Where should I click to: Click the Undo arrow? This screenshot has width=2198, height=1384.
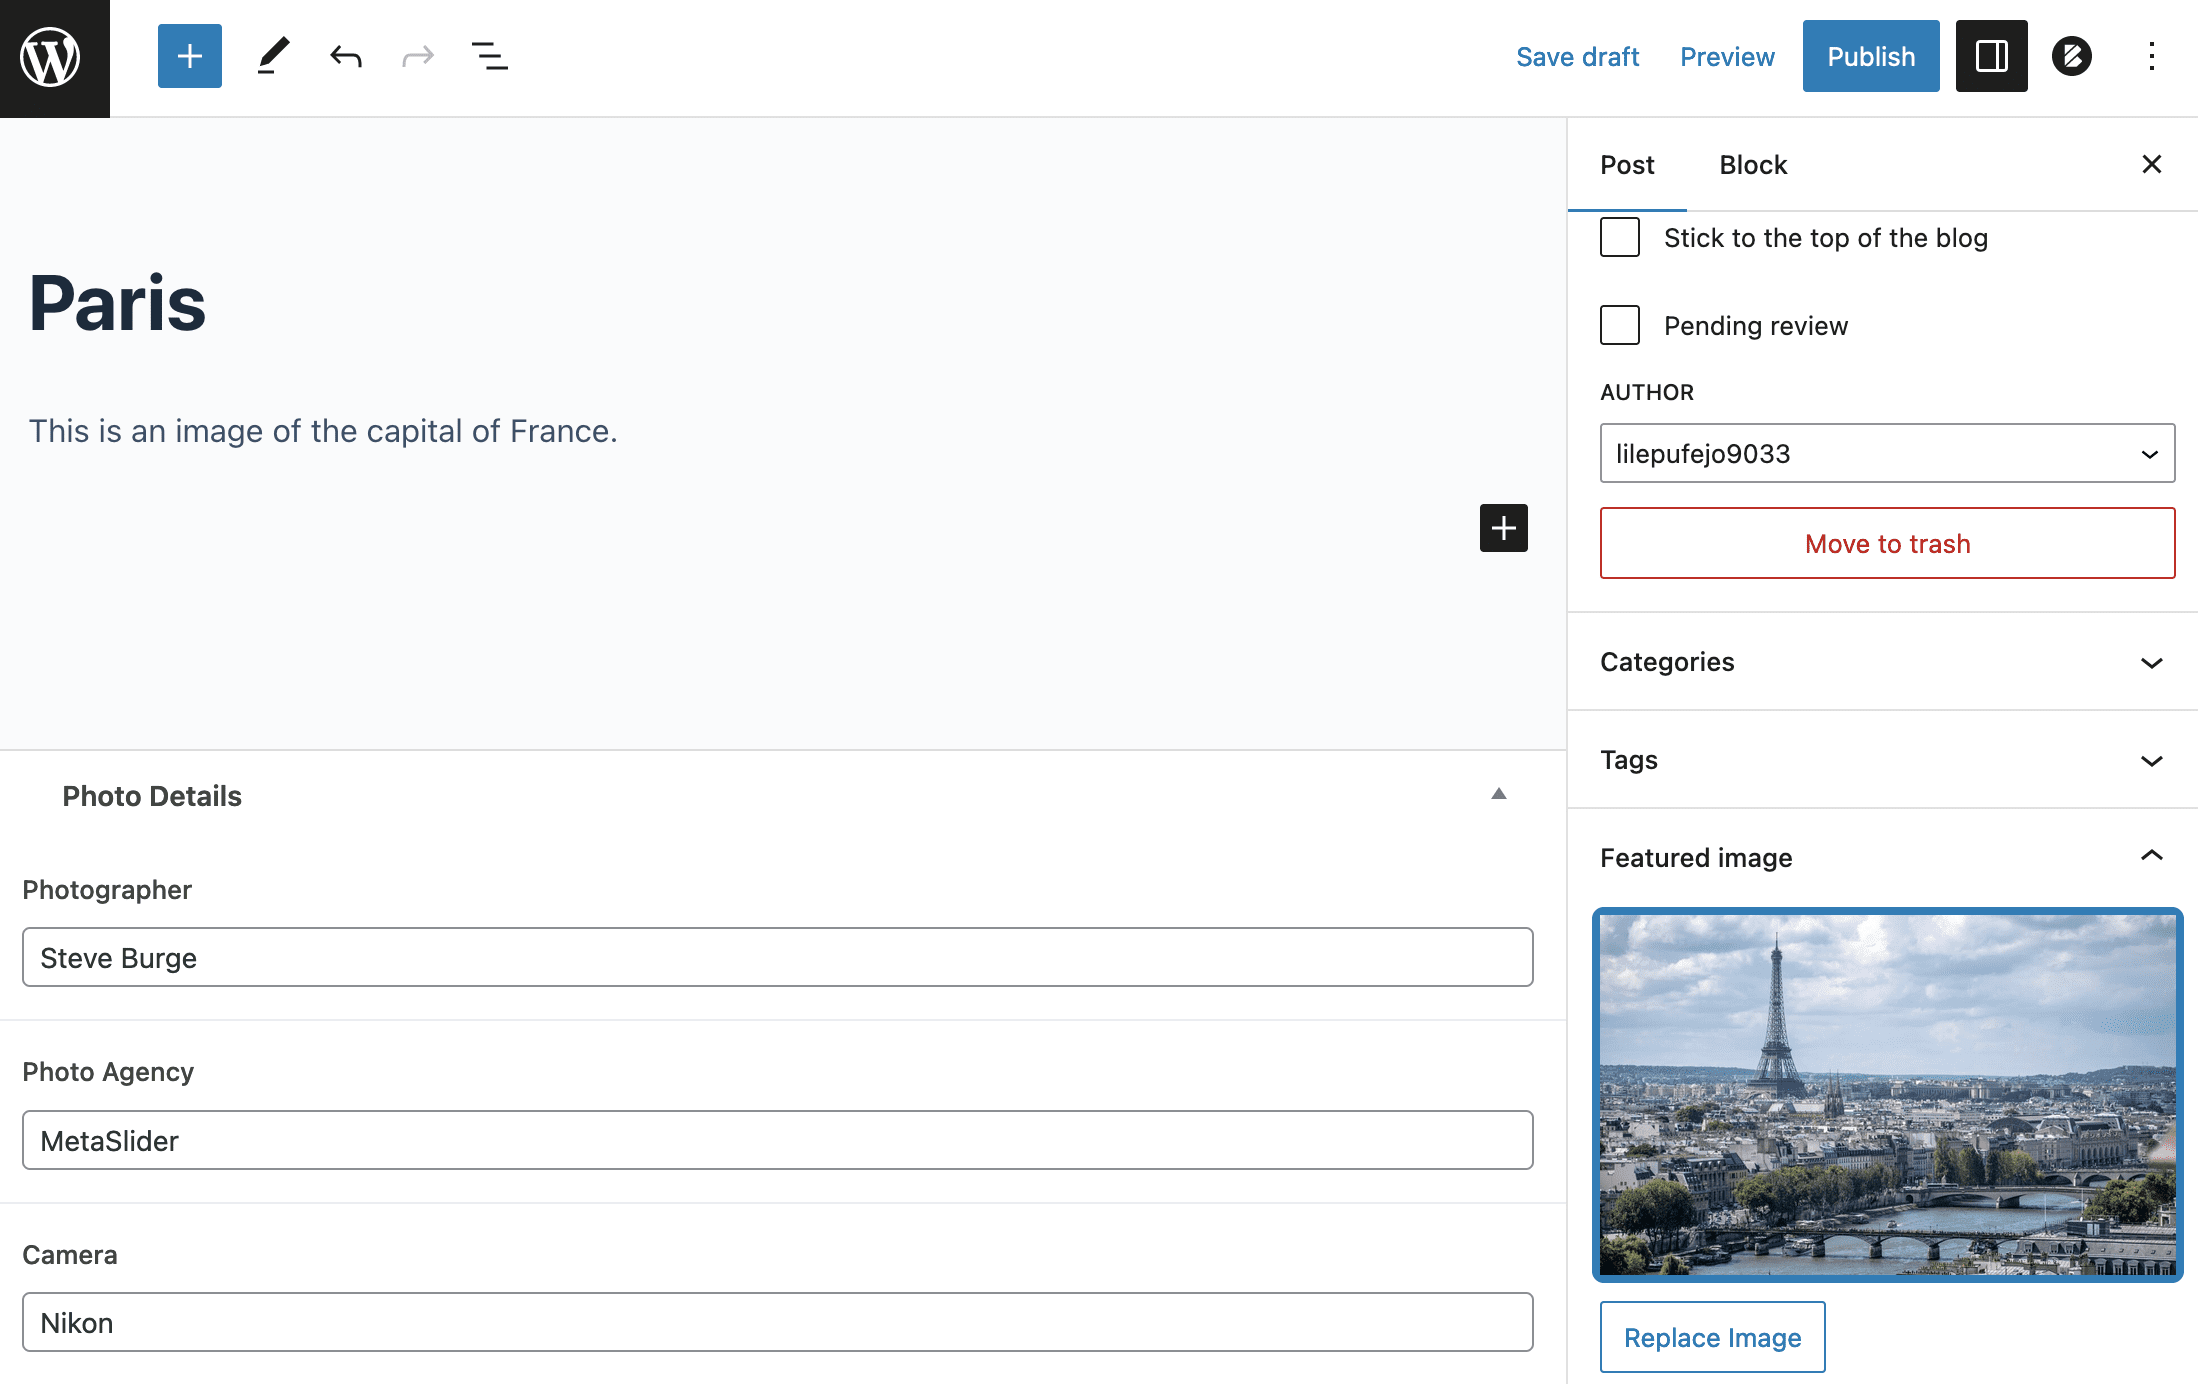[345, 56]
